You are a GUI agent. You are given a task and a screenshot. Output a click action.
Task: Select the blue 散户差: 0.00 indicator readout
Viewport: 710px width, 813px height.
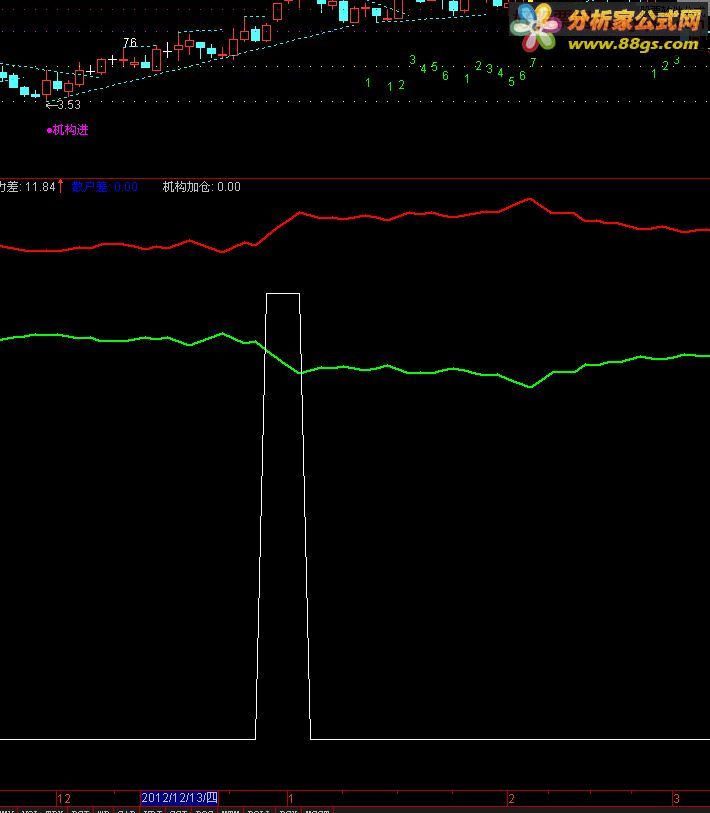[x=105, y=187]
